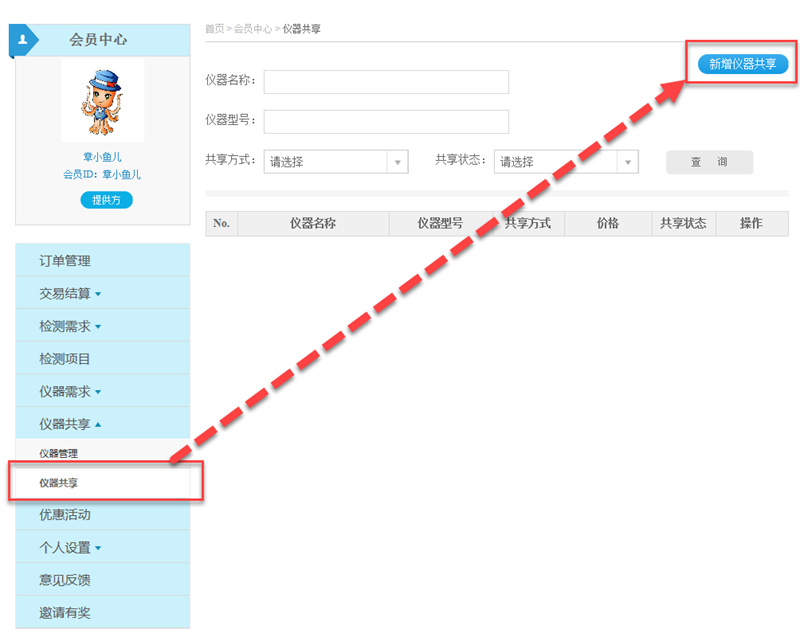
Task: Focus the 仪器名称 input field
Action: 386,82
